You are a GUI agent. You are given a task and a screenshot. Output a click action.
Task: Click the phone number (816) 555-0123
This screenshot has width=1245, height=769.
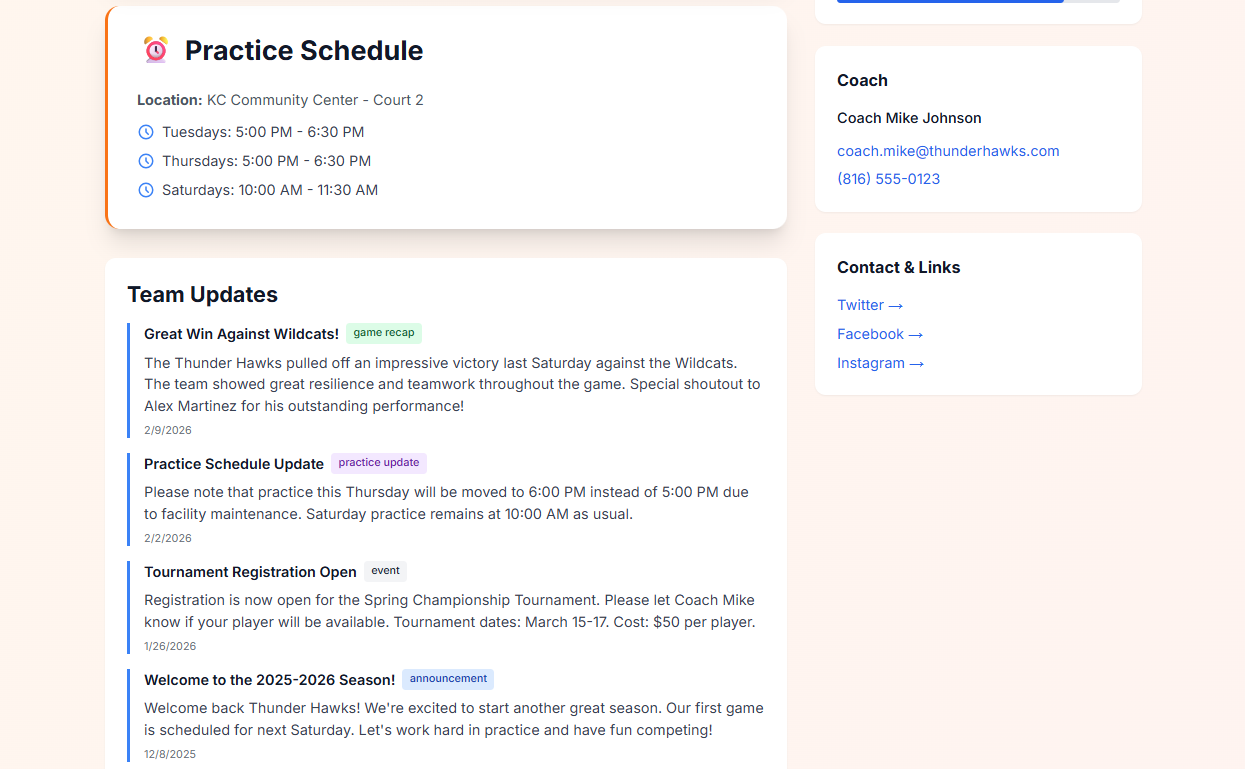click(888, 178)
